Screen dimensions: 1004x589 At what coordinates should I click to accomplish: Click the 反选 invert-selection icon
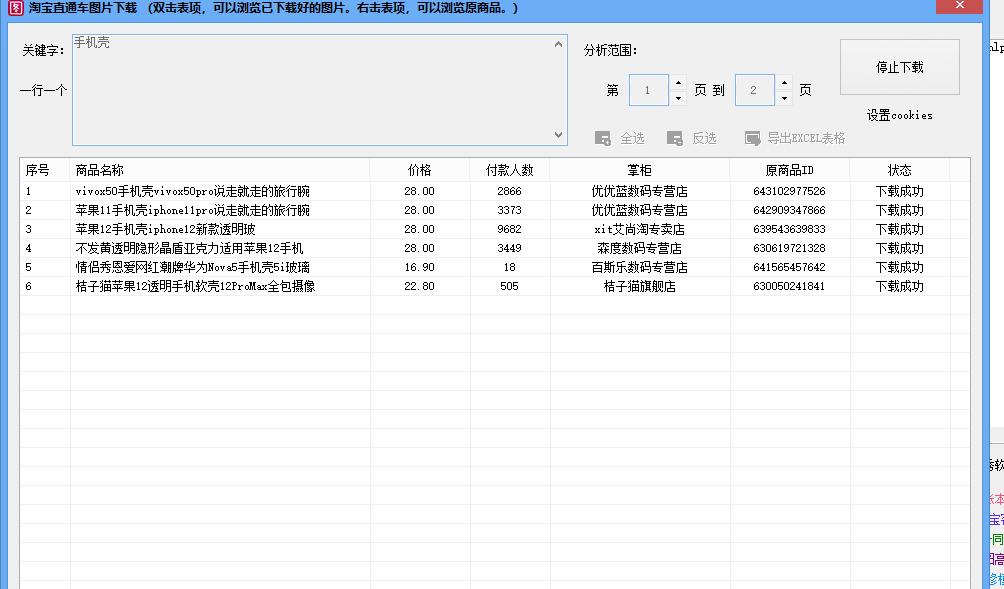676,138
